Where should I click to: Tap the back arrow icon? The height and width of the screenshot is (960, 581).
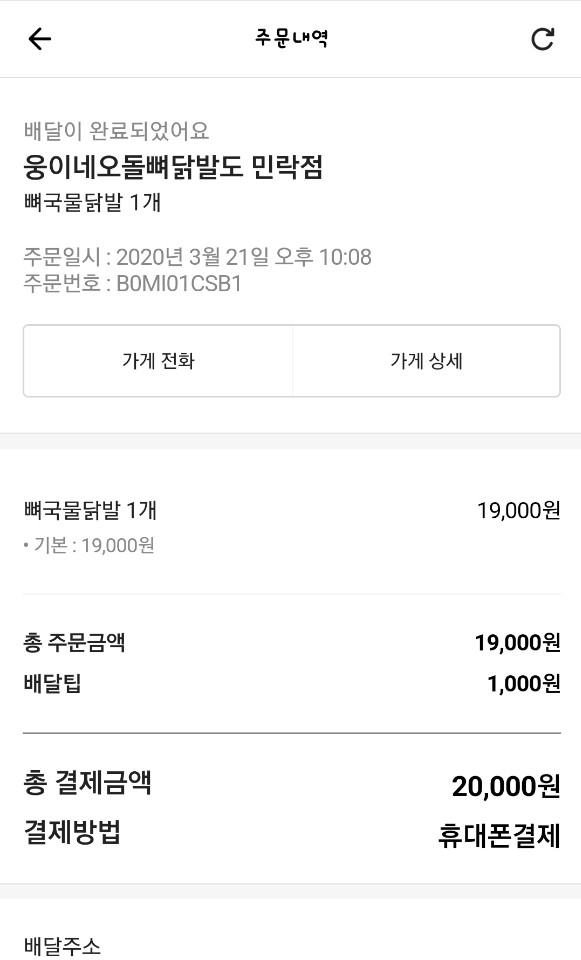coord(40,39)
